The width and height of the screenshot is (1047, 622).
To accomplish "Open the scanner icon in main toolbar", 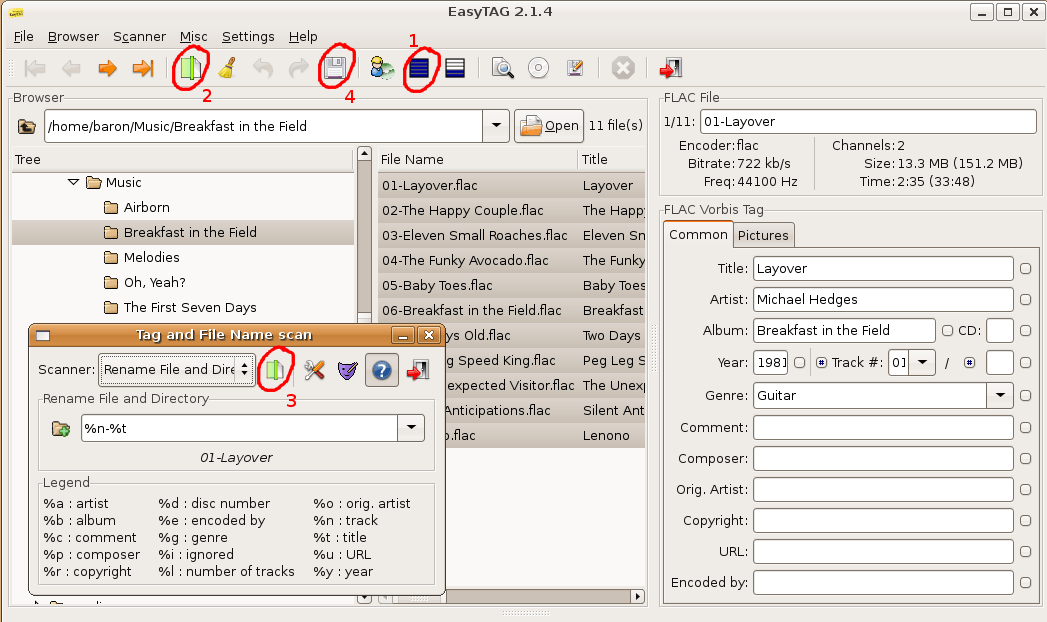I will click(x=190, y=68).
